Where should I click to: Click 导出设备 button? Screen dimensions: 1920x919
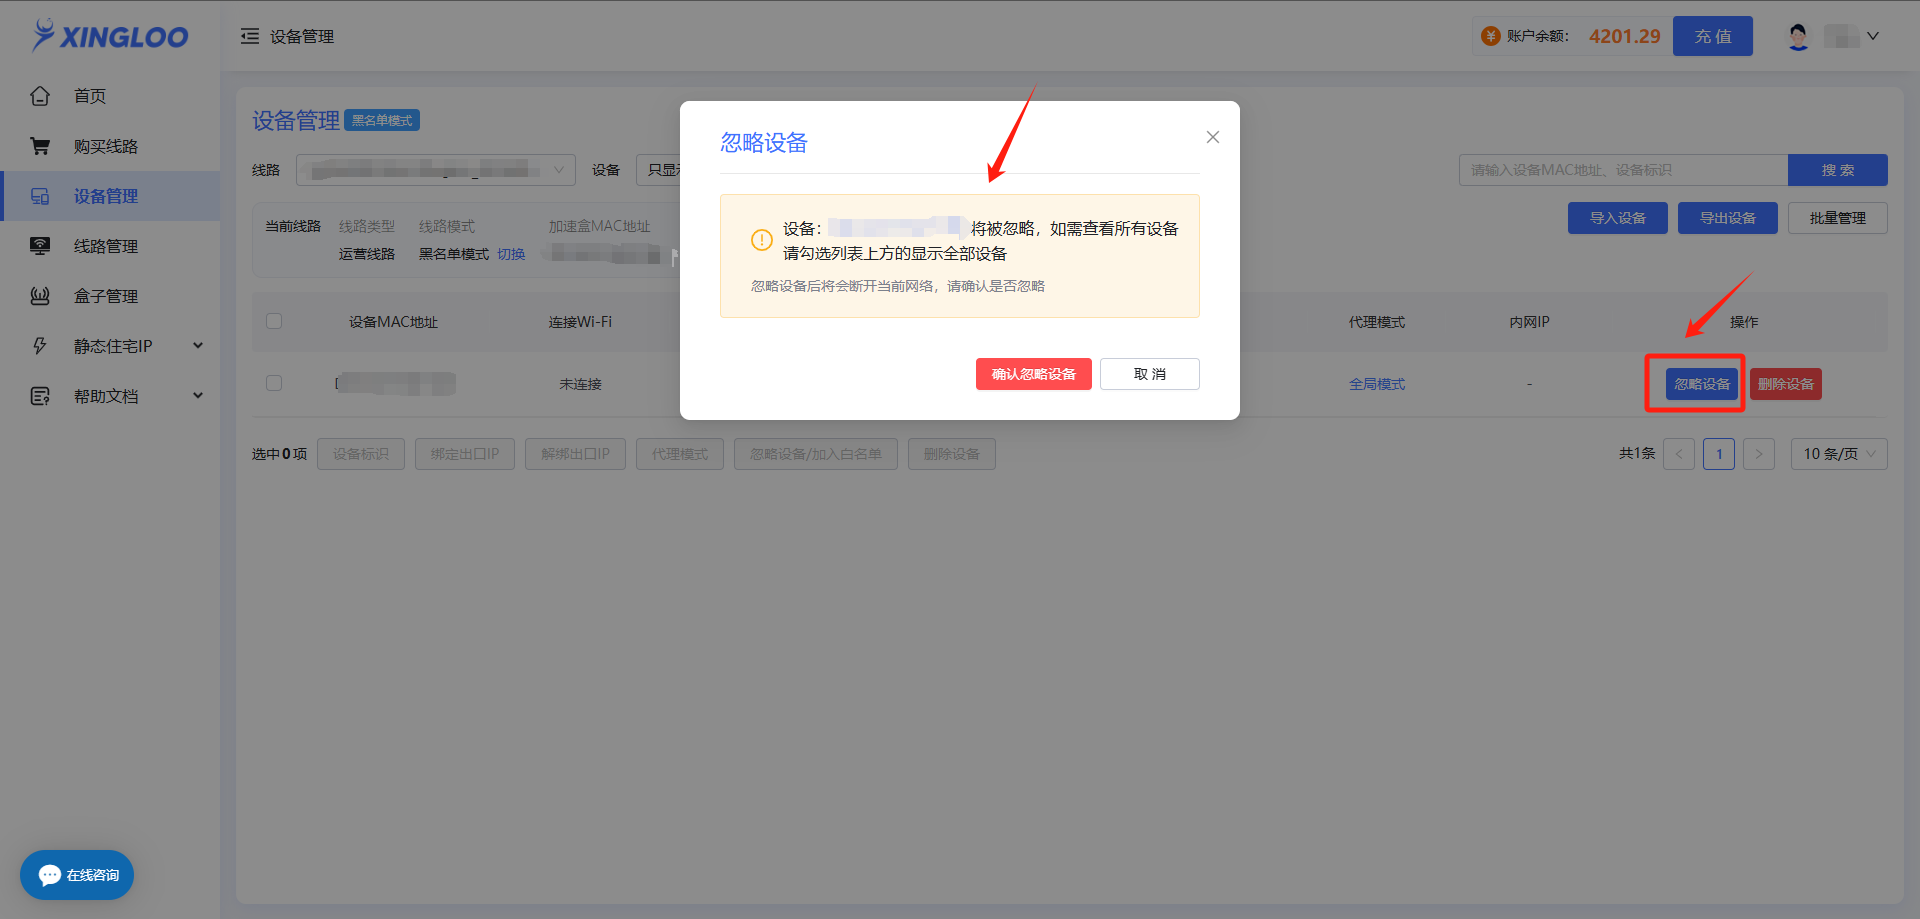point(1728,218)
